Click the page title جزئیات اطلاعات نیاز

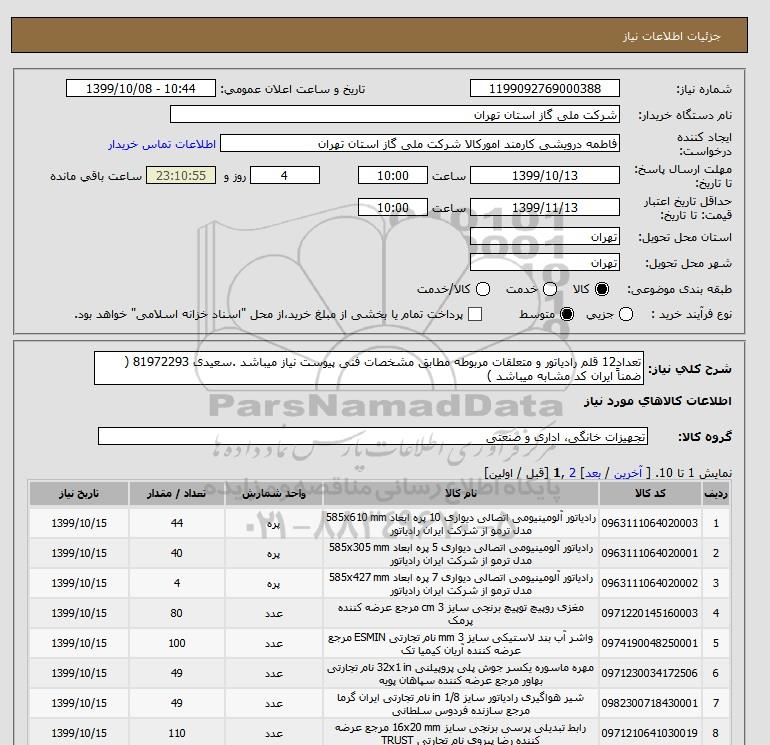click(672, 36)
